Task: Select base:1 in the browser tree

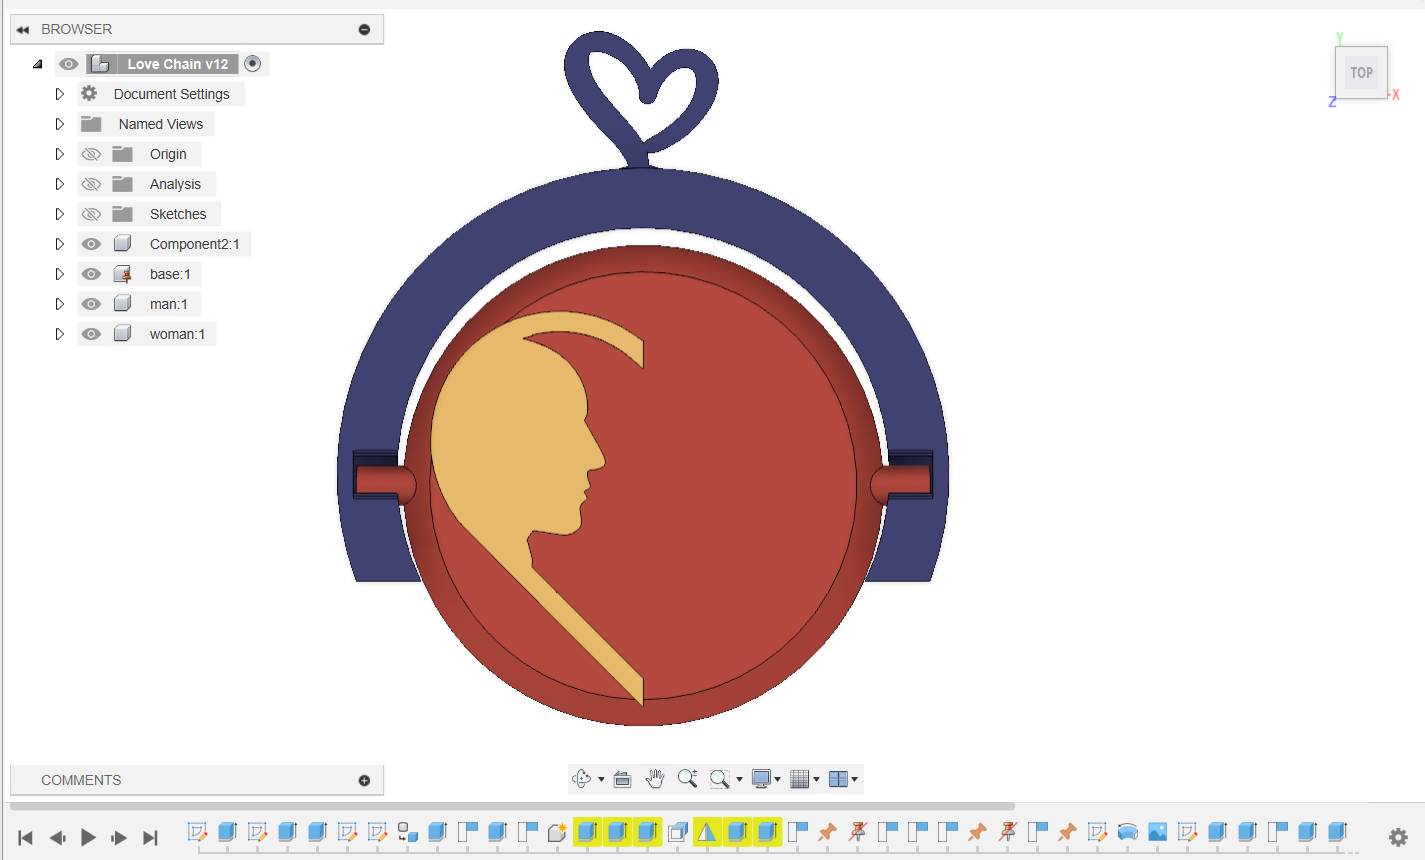Action: [x=169, y=274]
